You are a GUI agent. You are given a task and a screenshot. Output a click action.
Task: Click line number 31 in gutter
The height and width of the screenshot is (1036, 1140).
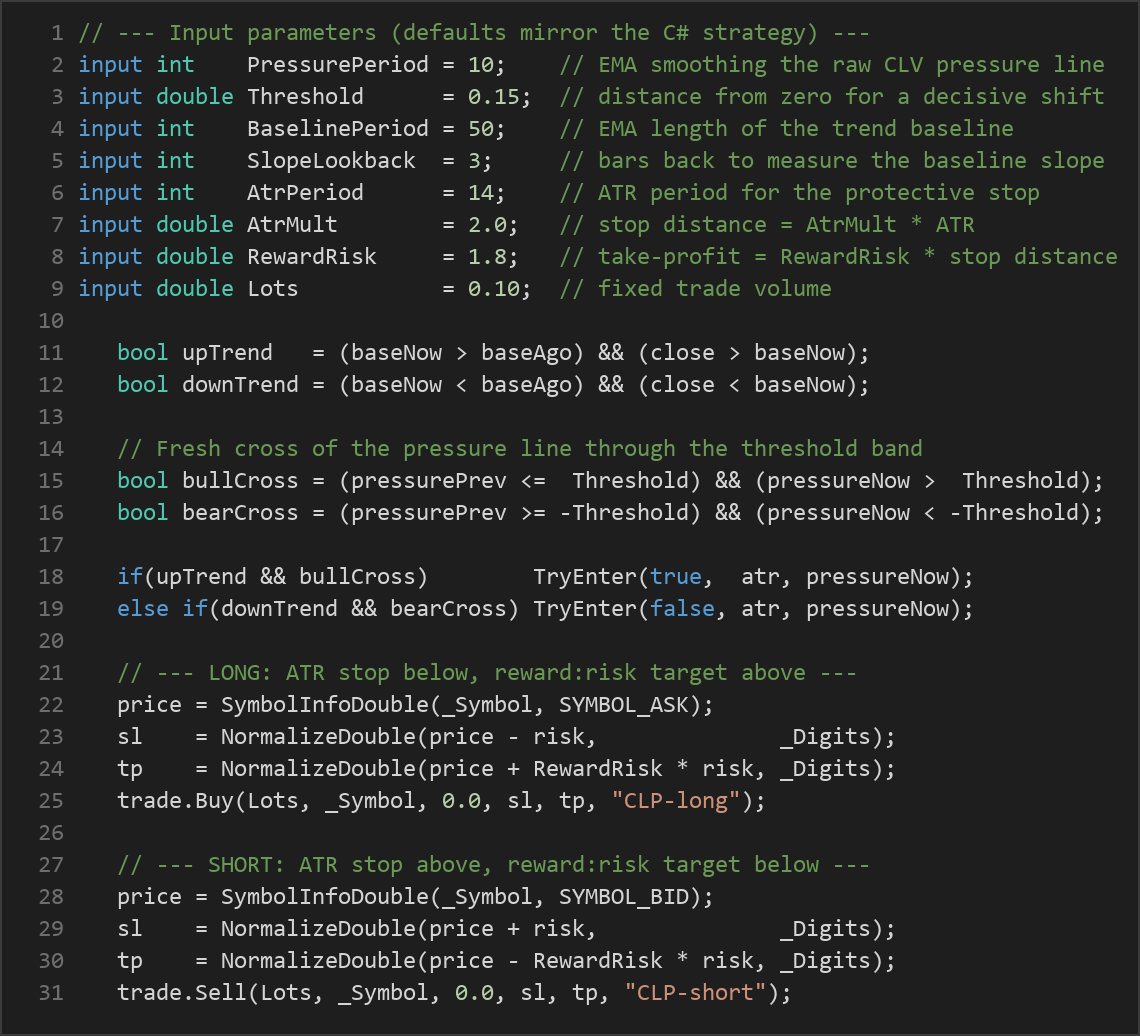pyautogui.click(x=51, y=992)
